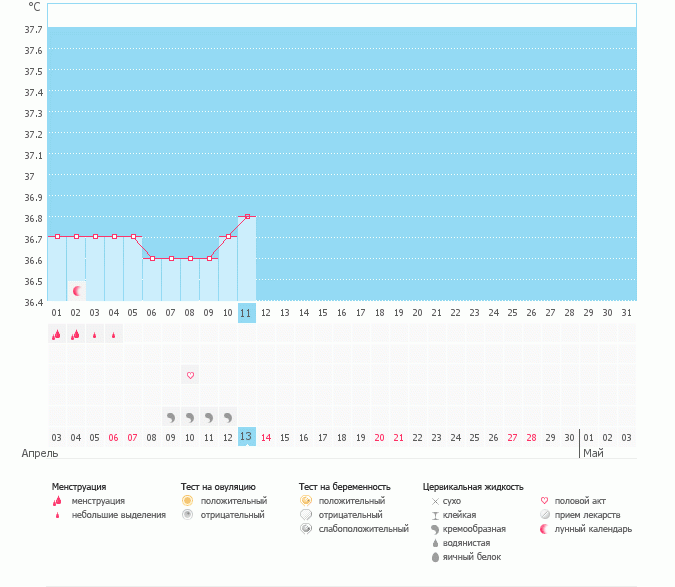
Task: Click the lunar calendar moon icon on cycle day 02
Action: point(76,290)
